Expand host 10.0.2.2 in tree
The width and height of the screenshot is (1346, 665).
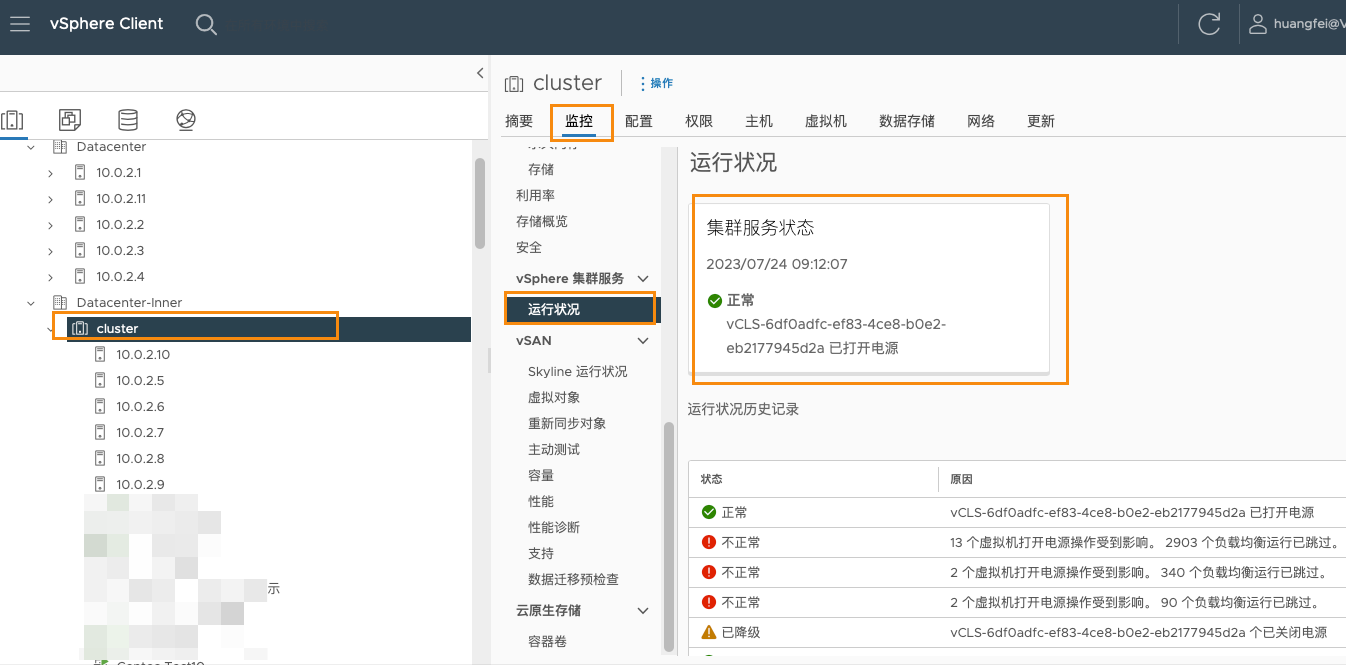(51, 225)
